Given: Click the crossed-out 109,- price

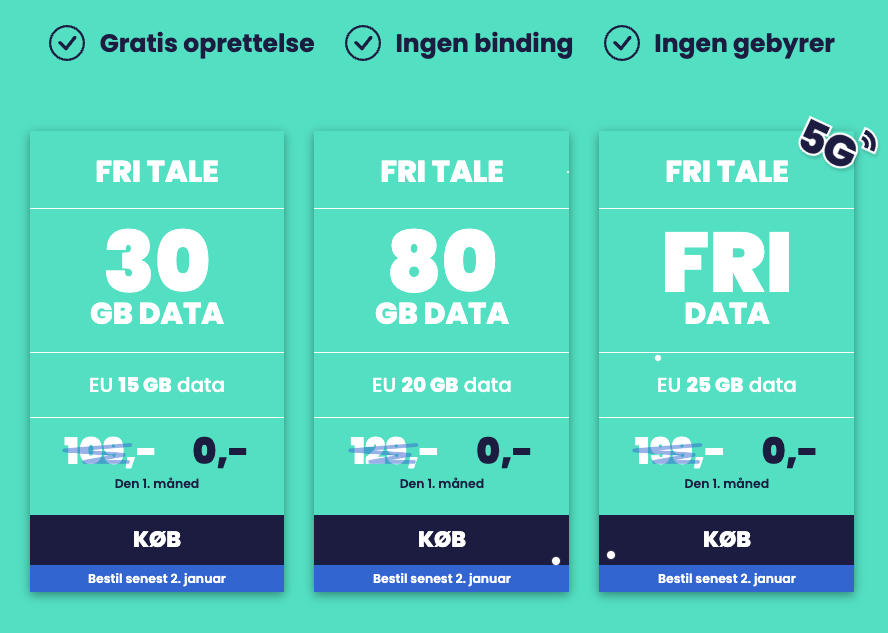Looking at the screenshot, I should click(109, 451).
